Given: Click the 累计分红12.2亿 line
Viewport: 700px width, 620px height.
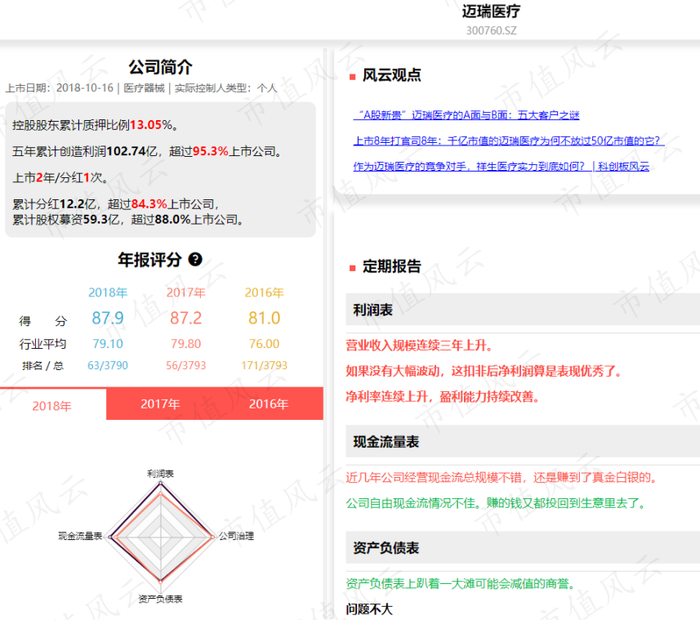Looking at the screenshot, I should (x=116, y=204).
